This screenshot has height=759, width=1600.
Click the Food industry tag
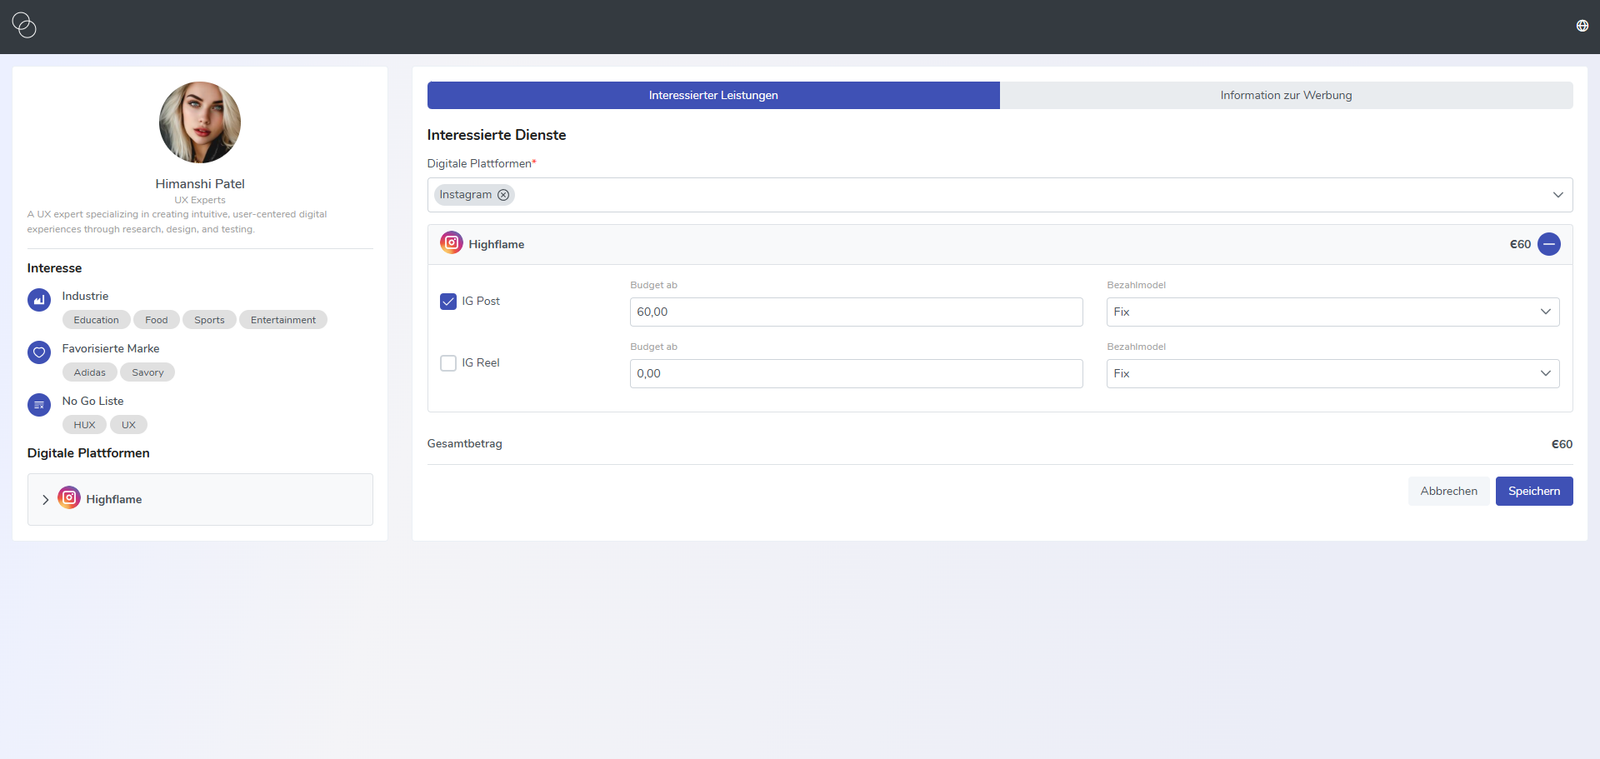[x=156, y=320]
